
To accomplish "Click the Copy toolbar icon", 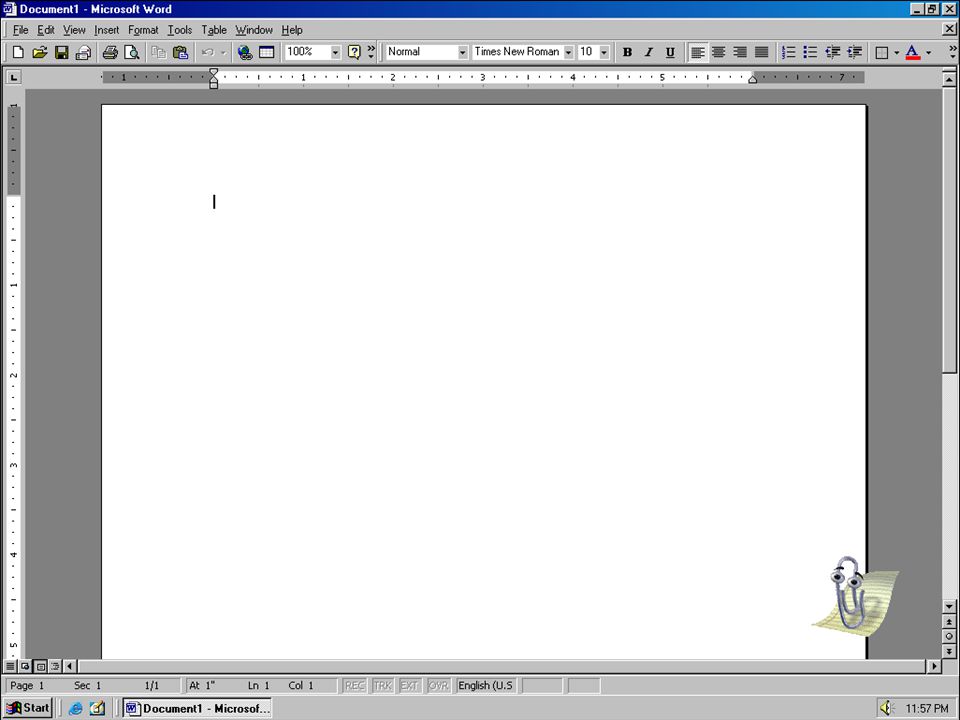I will [159, 52].
